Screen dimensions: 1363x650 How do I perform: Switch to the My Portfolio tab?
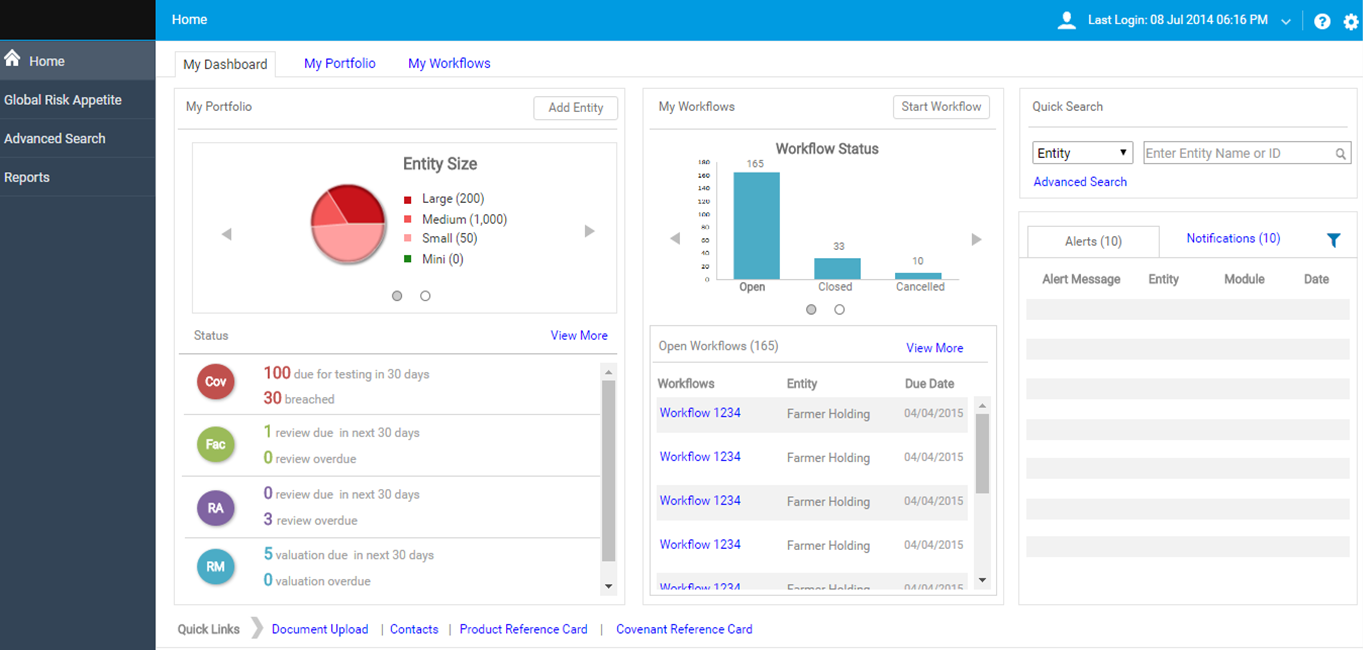(340, 63)
